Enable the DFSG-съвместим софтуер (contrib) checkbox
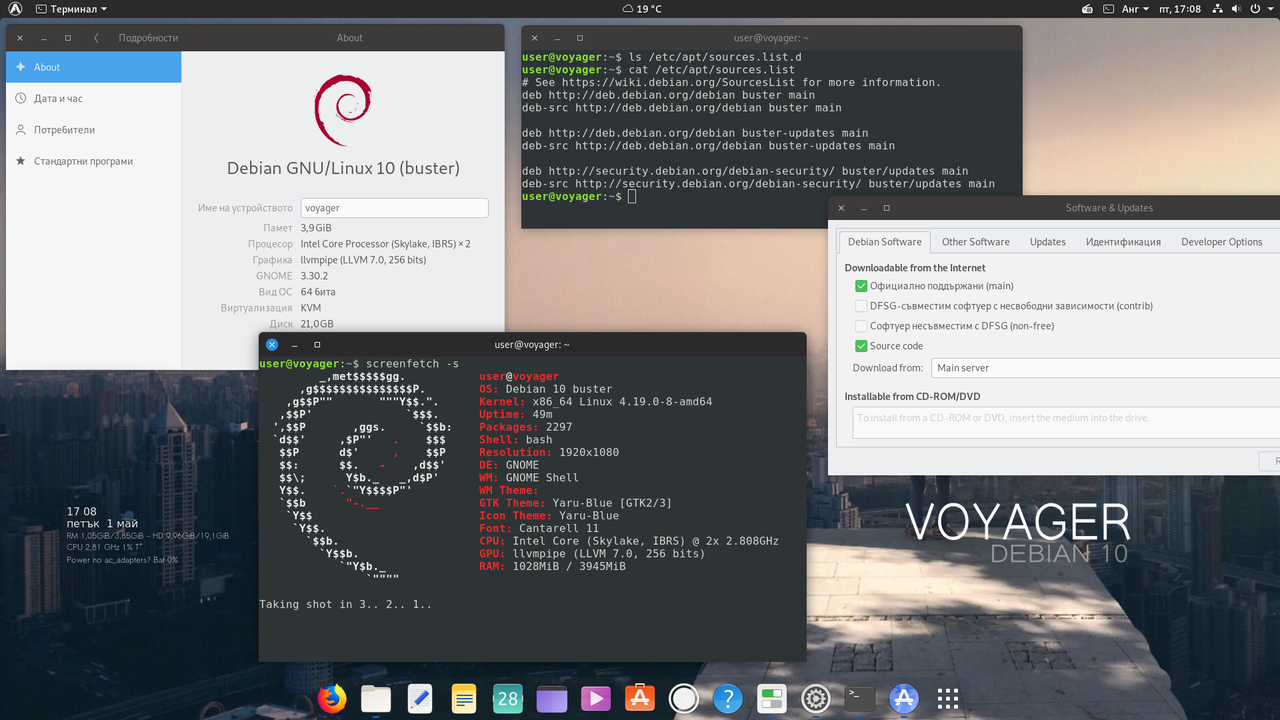 [861, 306]
